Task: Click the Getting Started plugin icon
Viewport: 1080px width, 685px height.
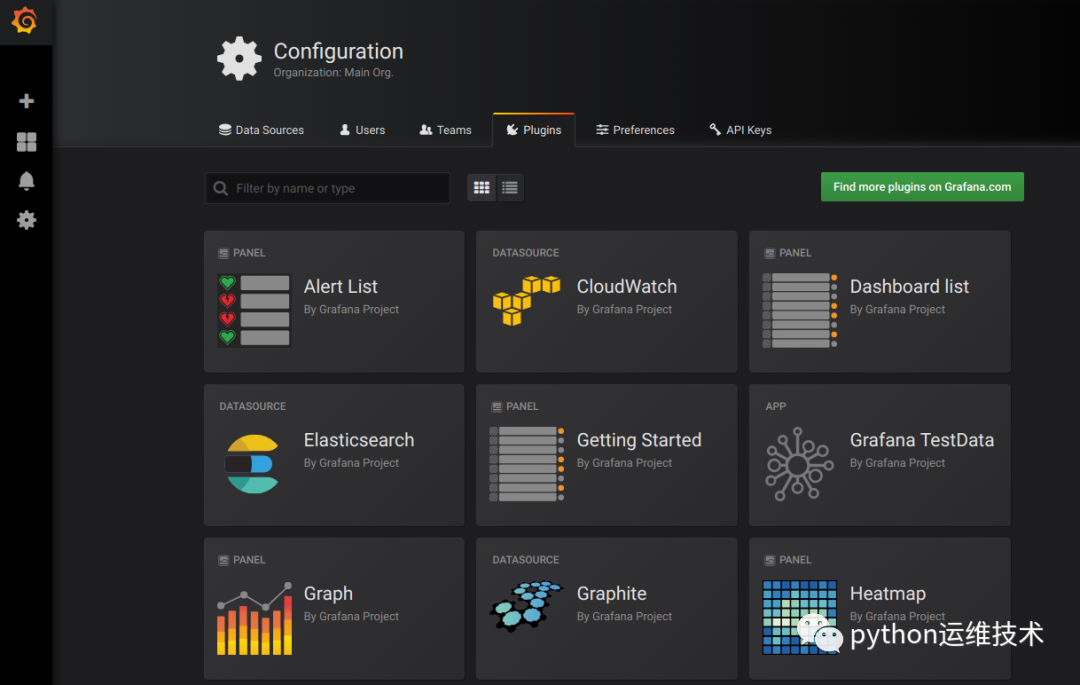Action: 527,463
